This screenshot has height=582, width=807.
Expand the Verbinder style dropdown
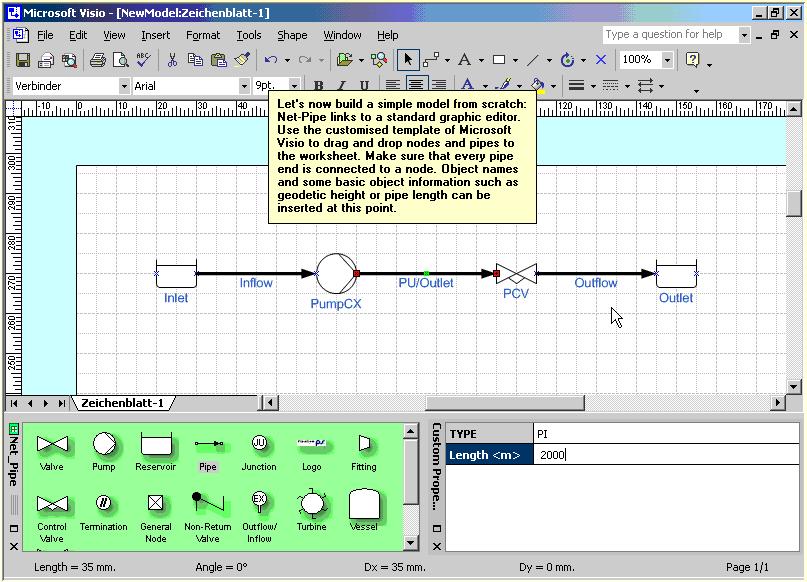tap(124, 86)
